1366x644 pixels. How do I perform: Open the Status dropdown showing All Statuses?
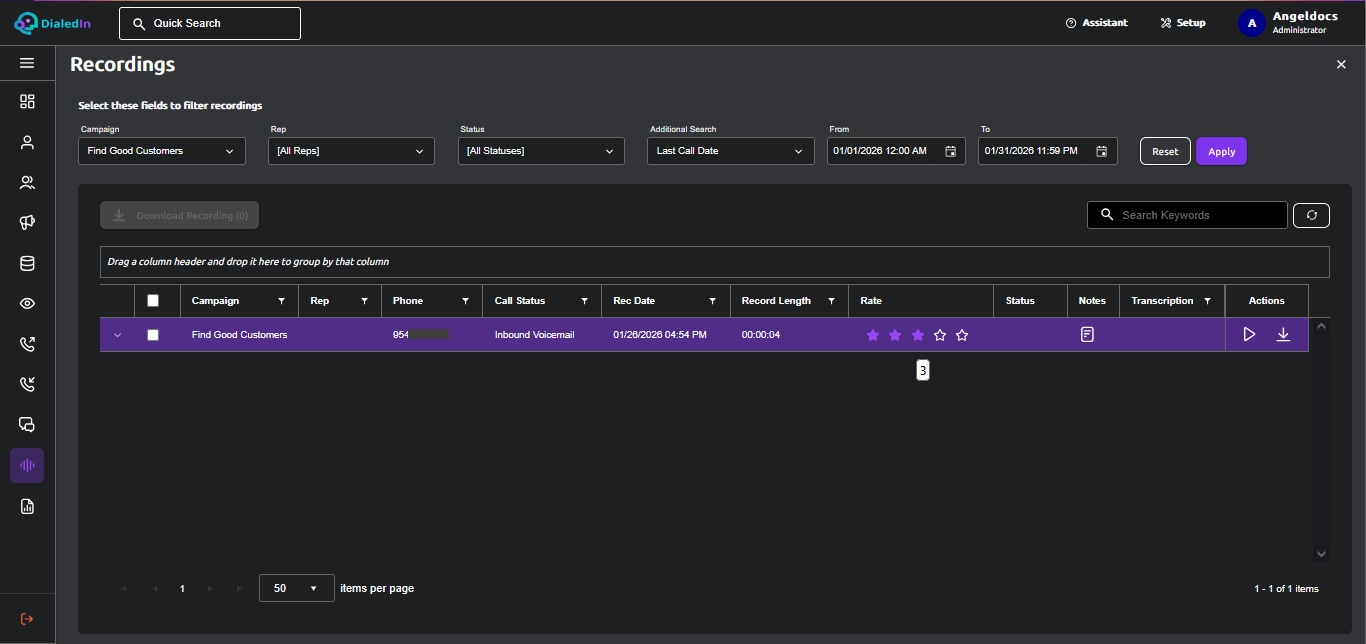pos(541,151)
